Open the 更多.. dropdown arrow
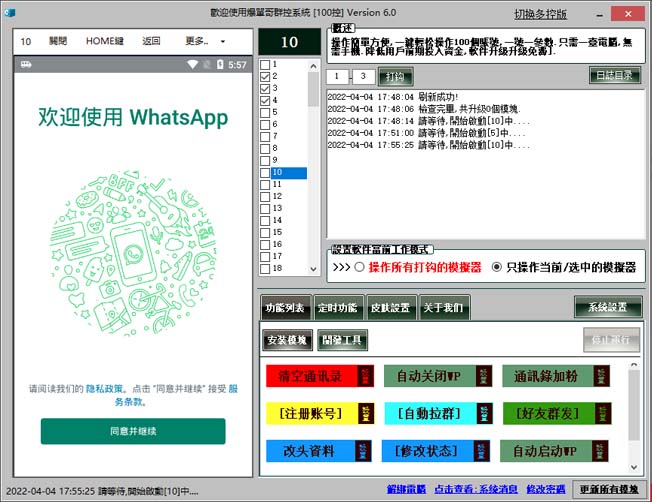652x502 pixels. [223, 42]
